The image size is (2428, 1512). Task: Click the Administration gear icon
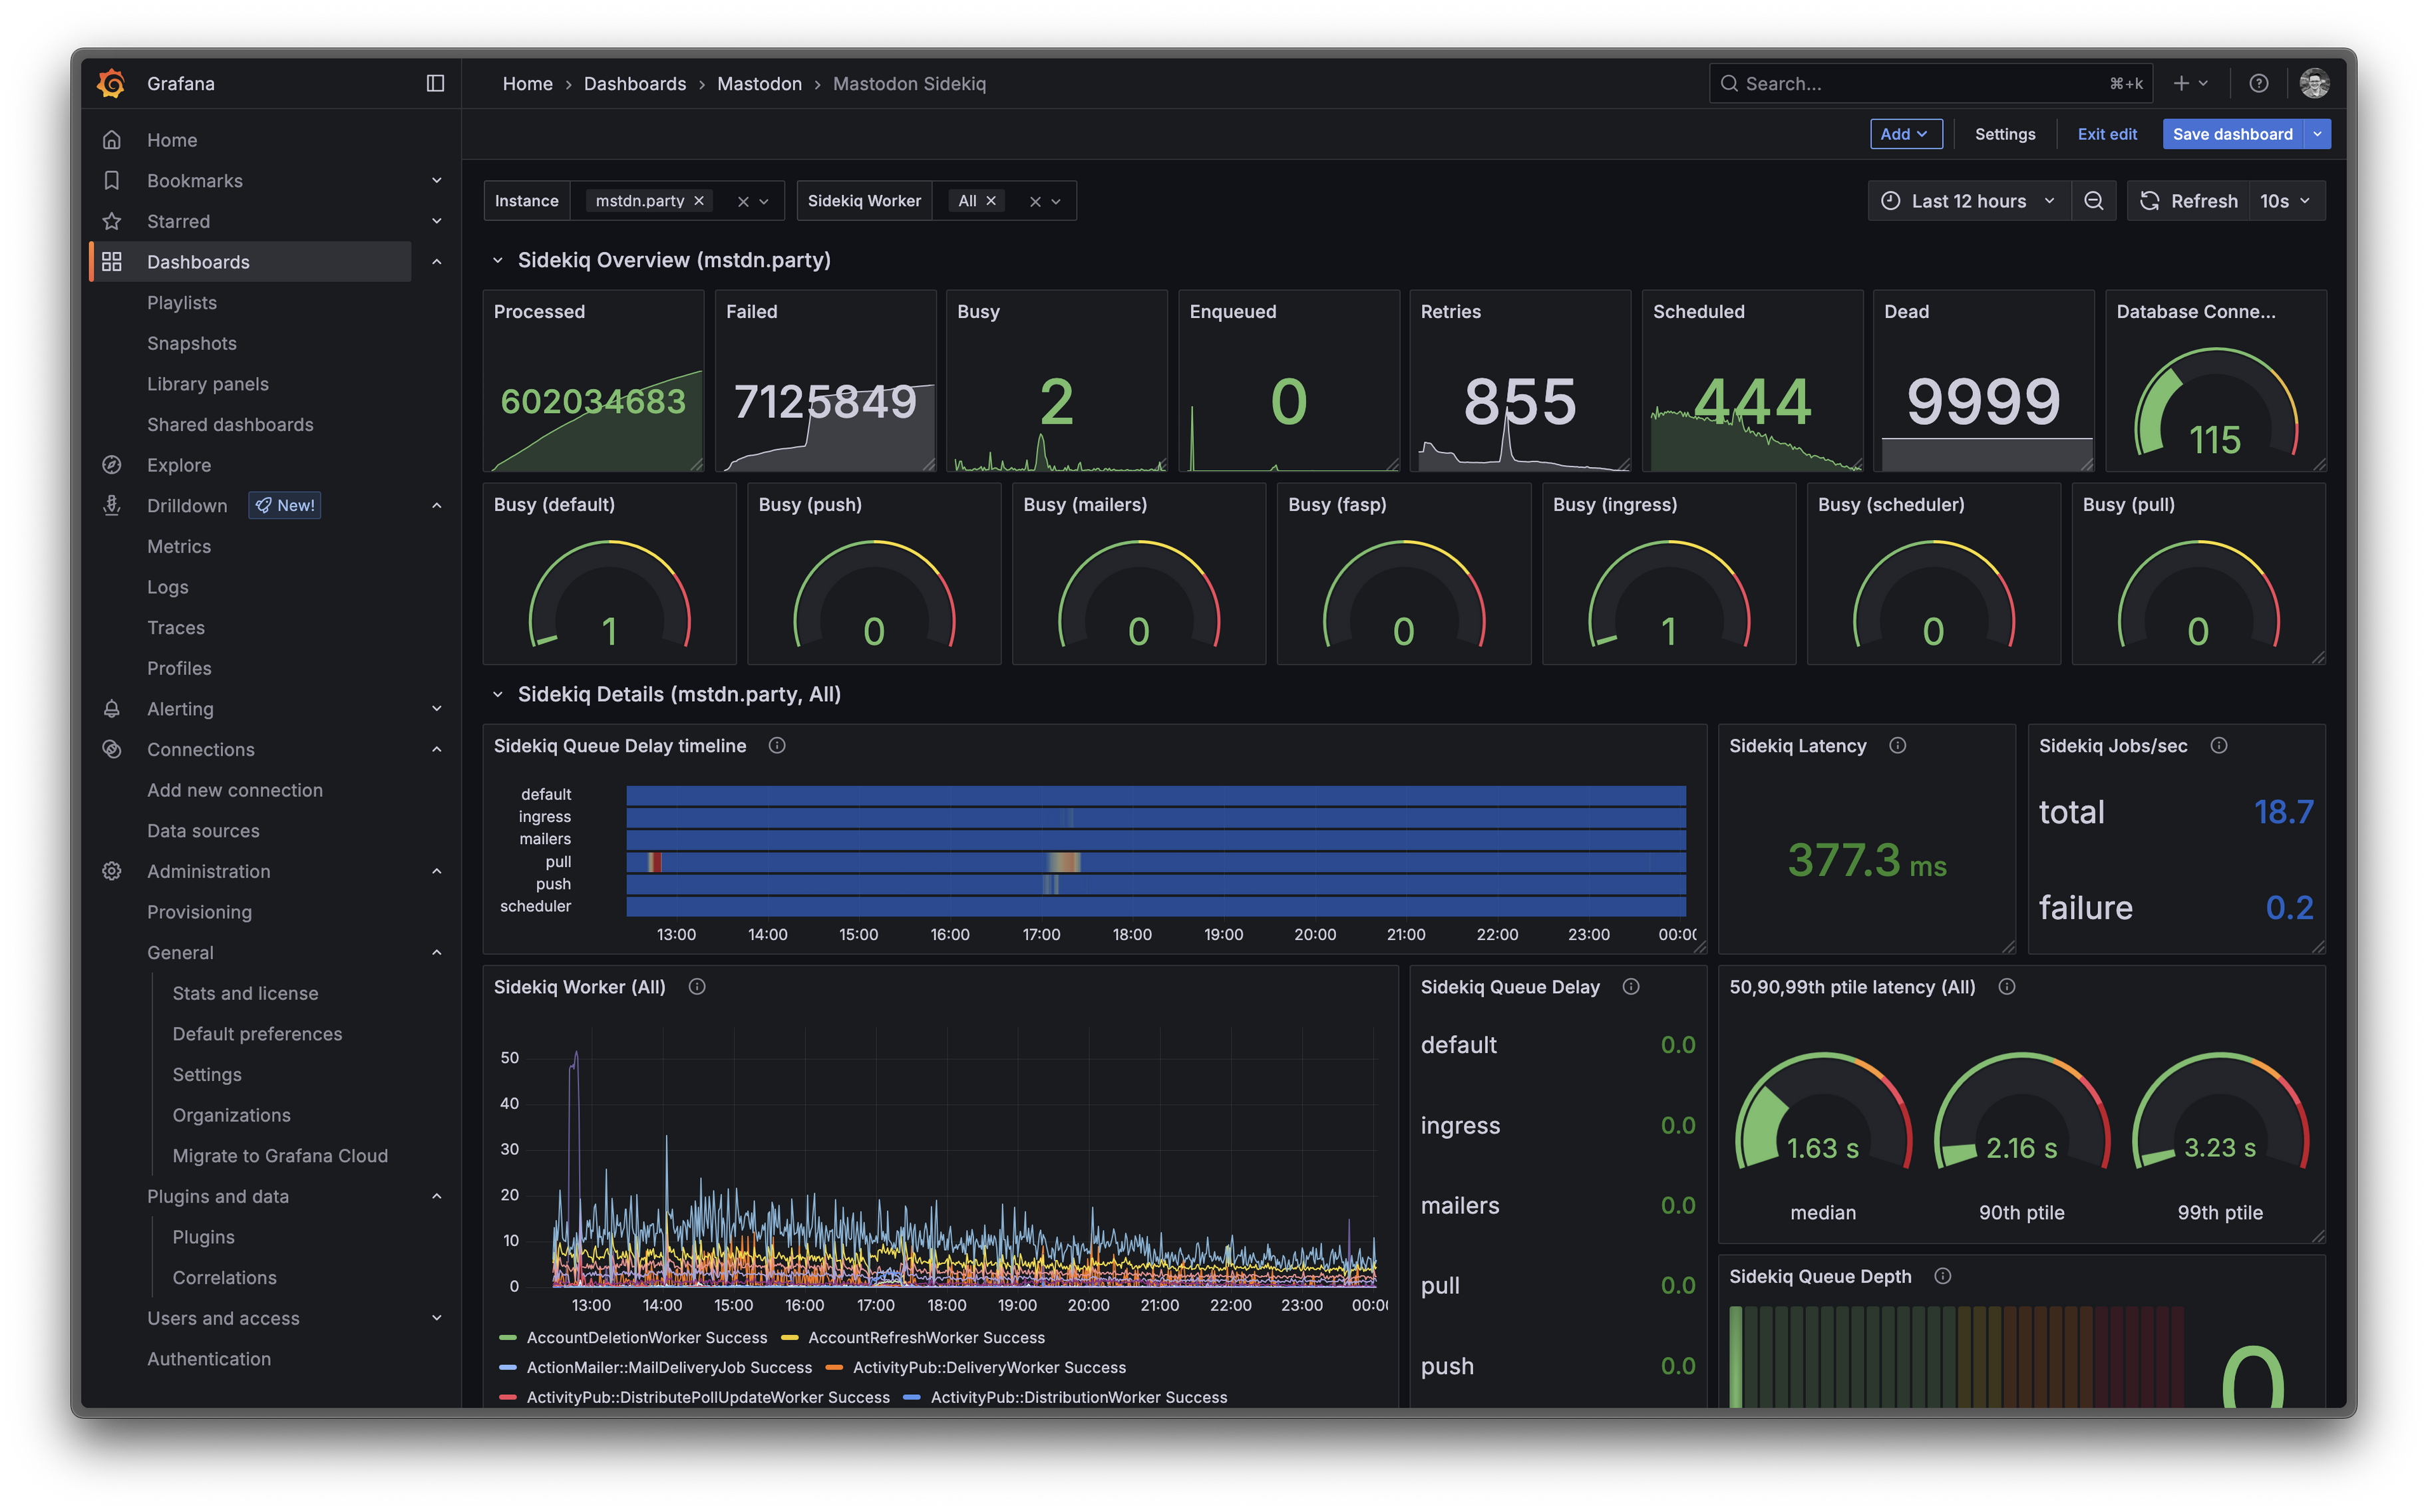(x=112, y=871)
